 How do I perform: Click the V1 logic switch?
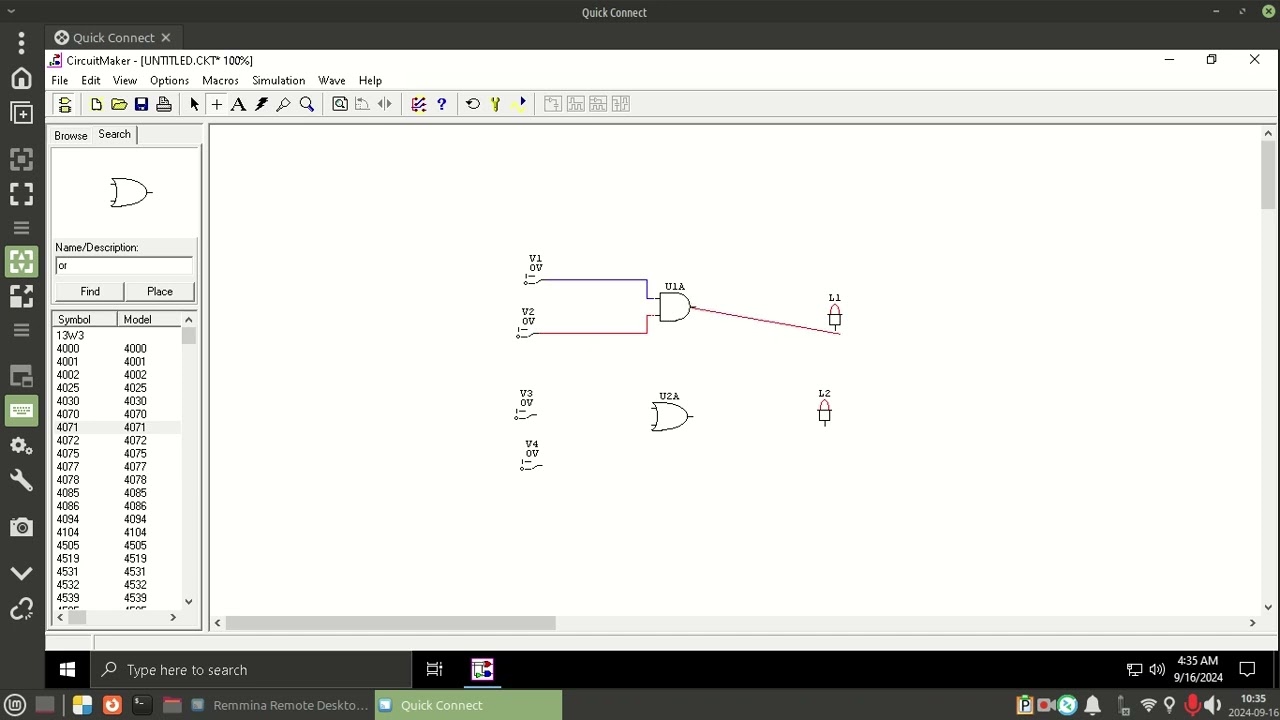click(x=533, y=280)
